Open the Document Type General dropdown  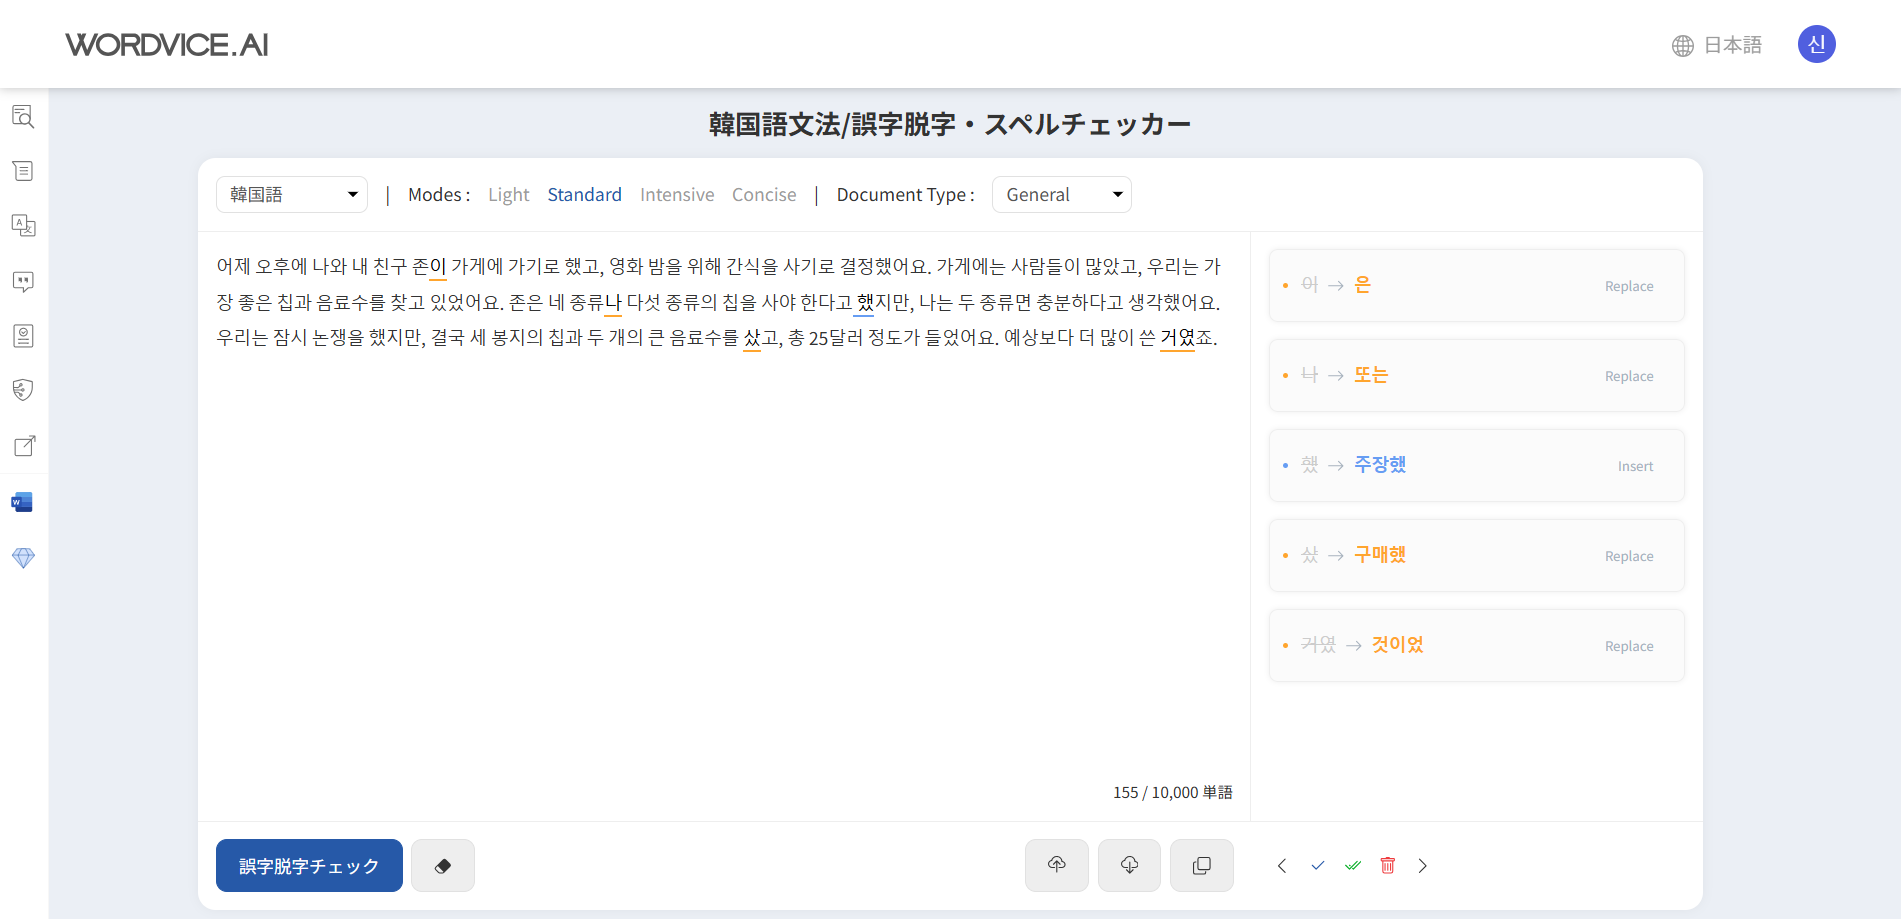pos(1062,194)
